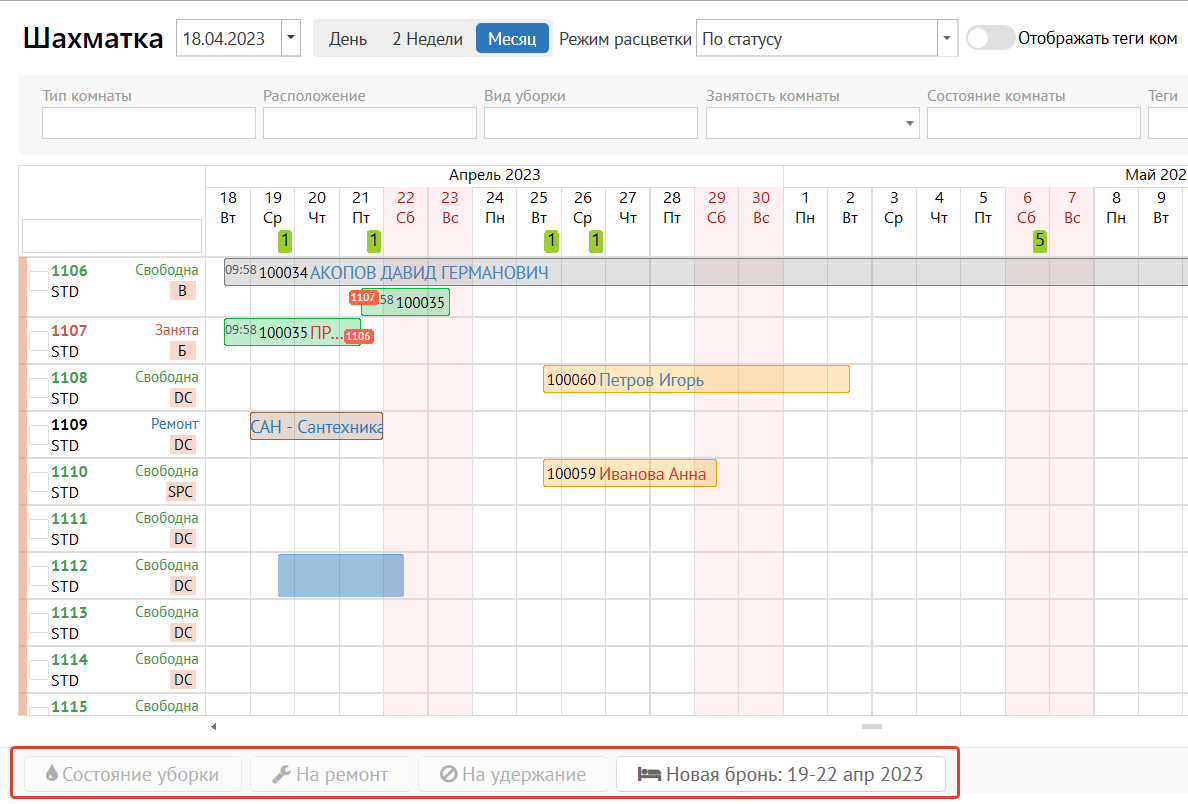This screenshot has height=804, width=1188.
Task: Open the САН - Сантехника repair block
Action: (x=317, y=426)
